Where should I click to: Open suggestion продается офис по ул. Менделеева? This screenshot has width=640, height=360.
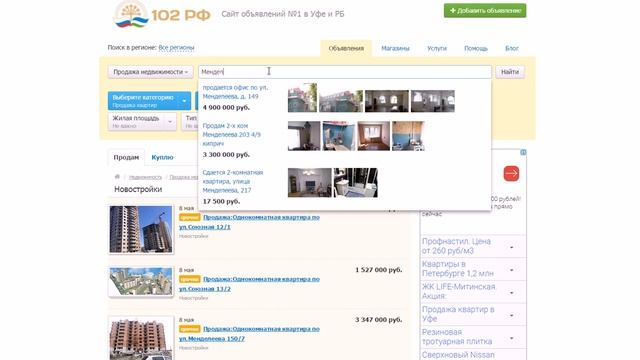pyautogui.click(x=235, y=92)
